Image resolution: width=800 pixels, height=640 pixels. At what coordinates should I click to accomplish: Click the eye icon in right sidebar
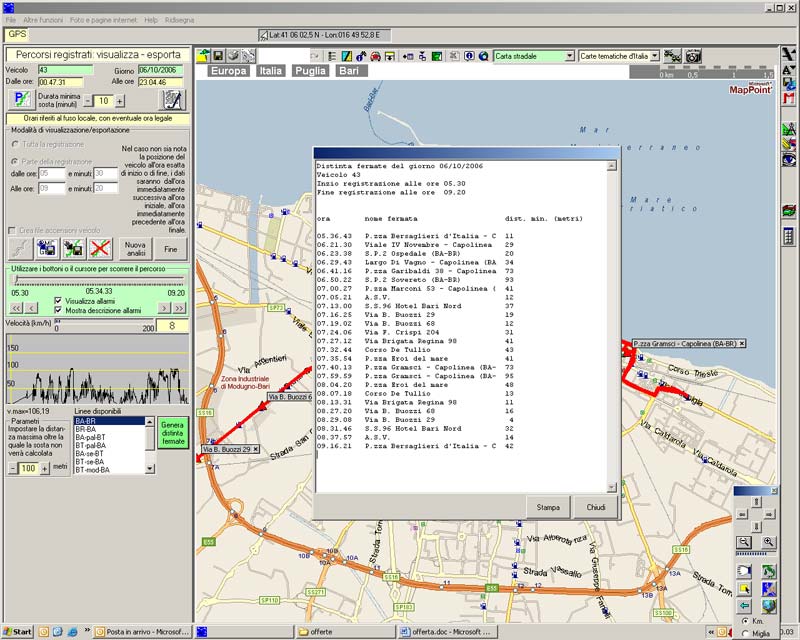pyautogui.click(x=789, y=160)
